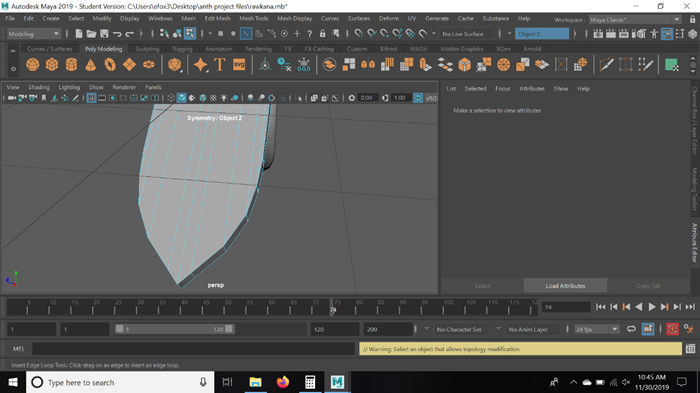The image size is (700, 393).
Task: Click the bevel shelf icon
Action: point(465,65)
